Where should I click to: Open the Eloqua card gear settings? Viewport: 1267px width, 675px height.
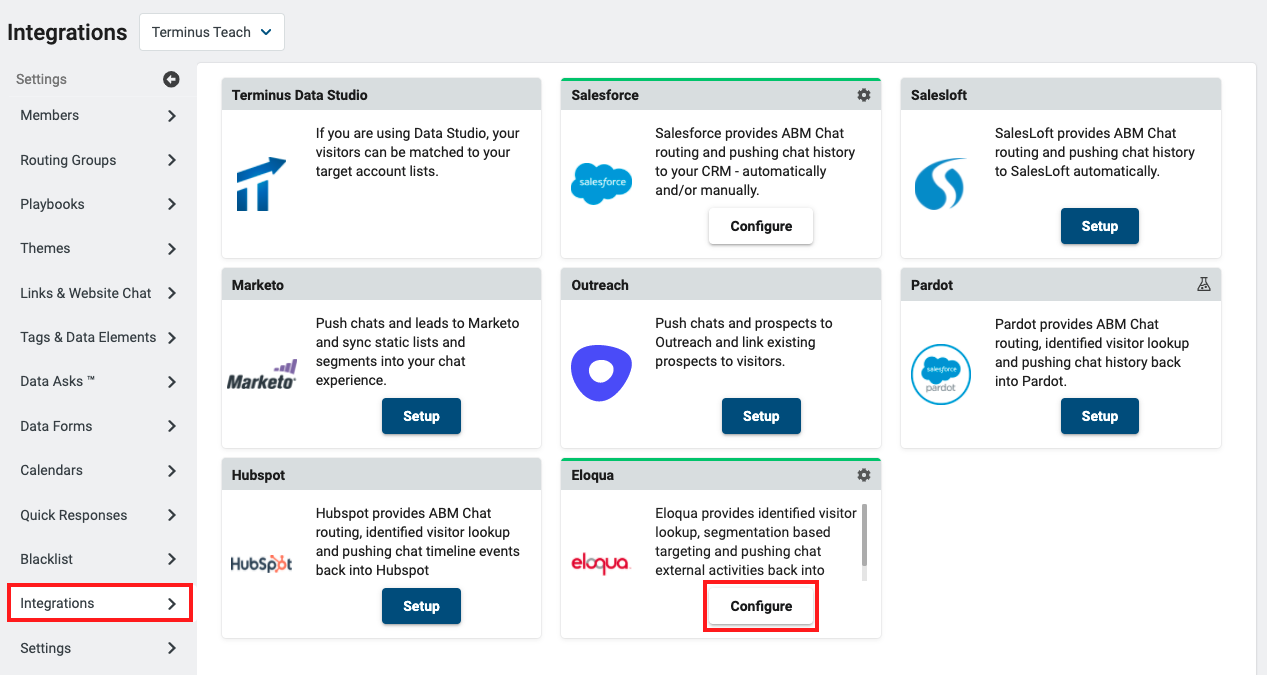[x=864, y=475]
